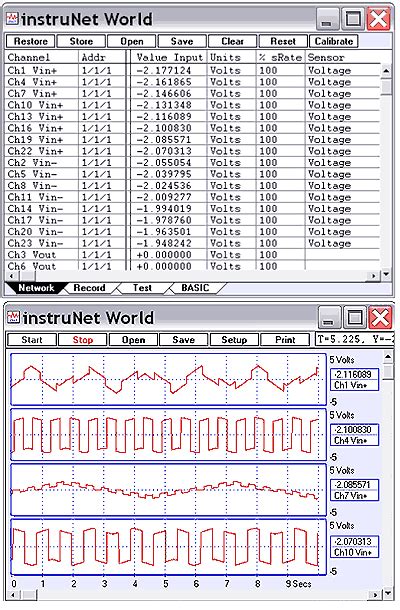Switch to the Network tab
This screenshot has width=400, height=610.
pos(36,288)
